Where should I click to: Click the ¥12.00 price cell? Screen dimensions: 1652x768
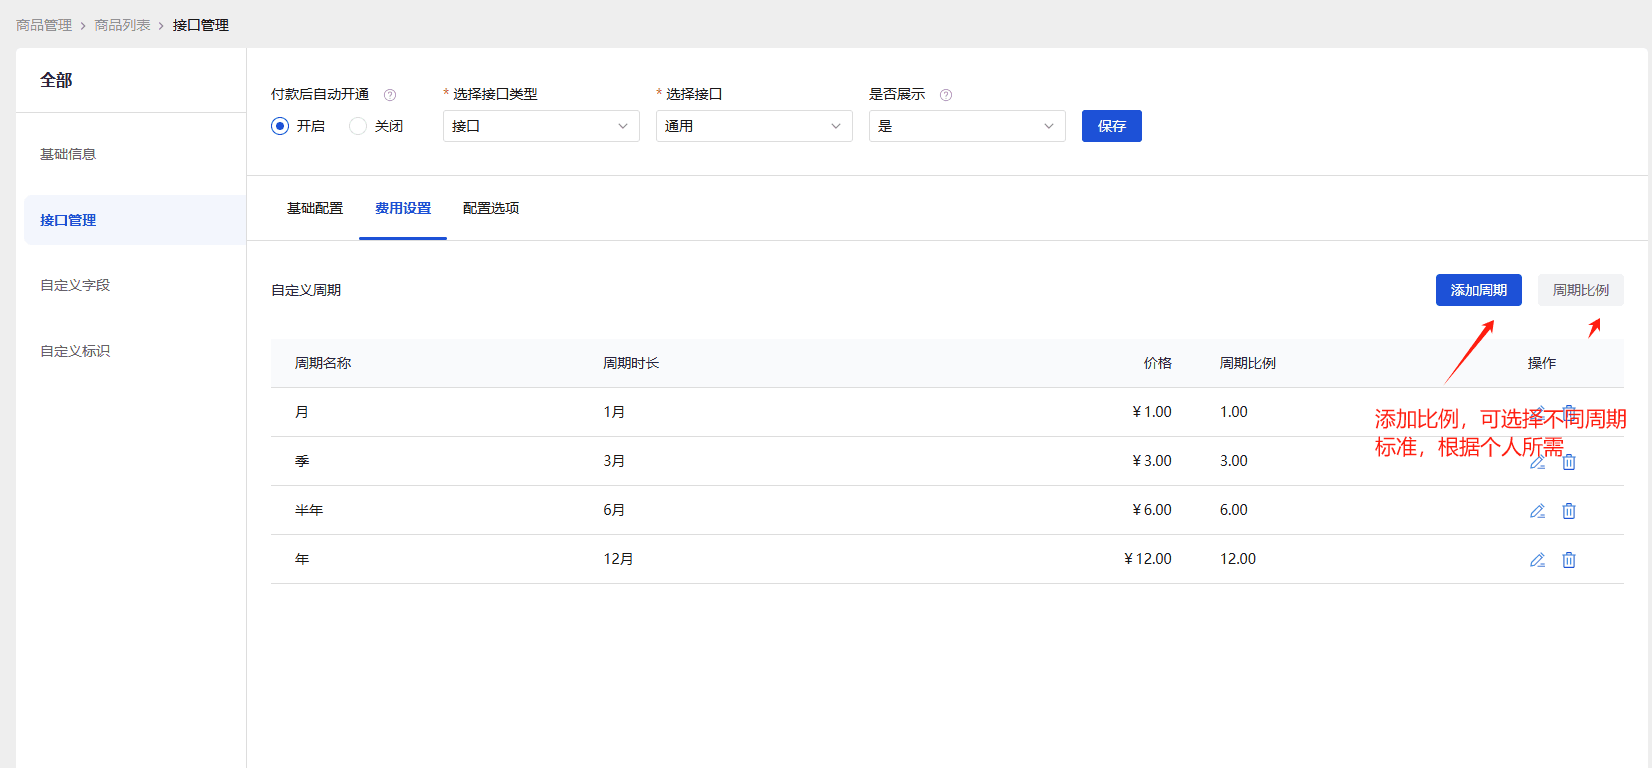[x=1148, y=559]
